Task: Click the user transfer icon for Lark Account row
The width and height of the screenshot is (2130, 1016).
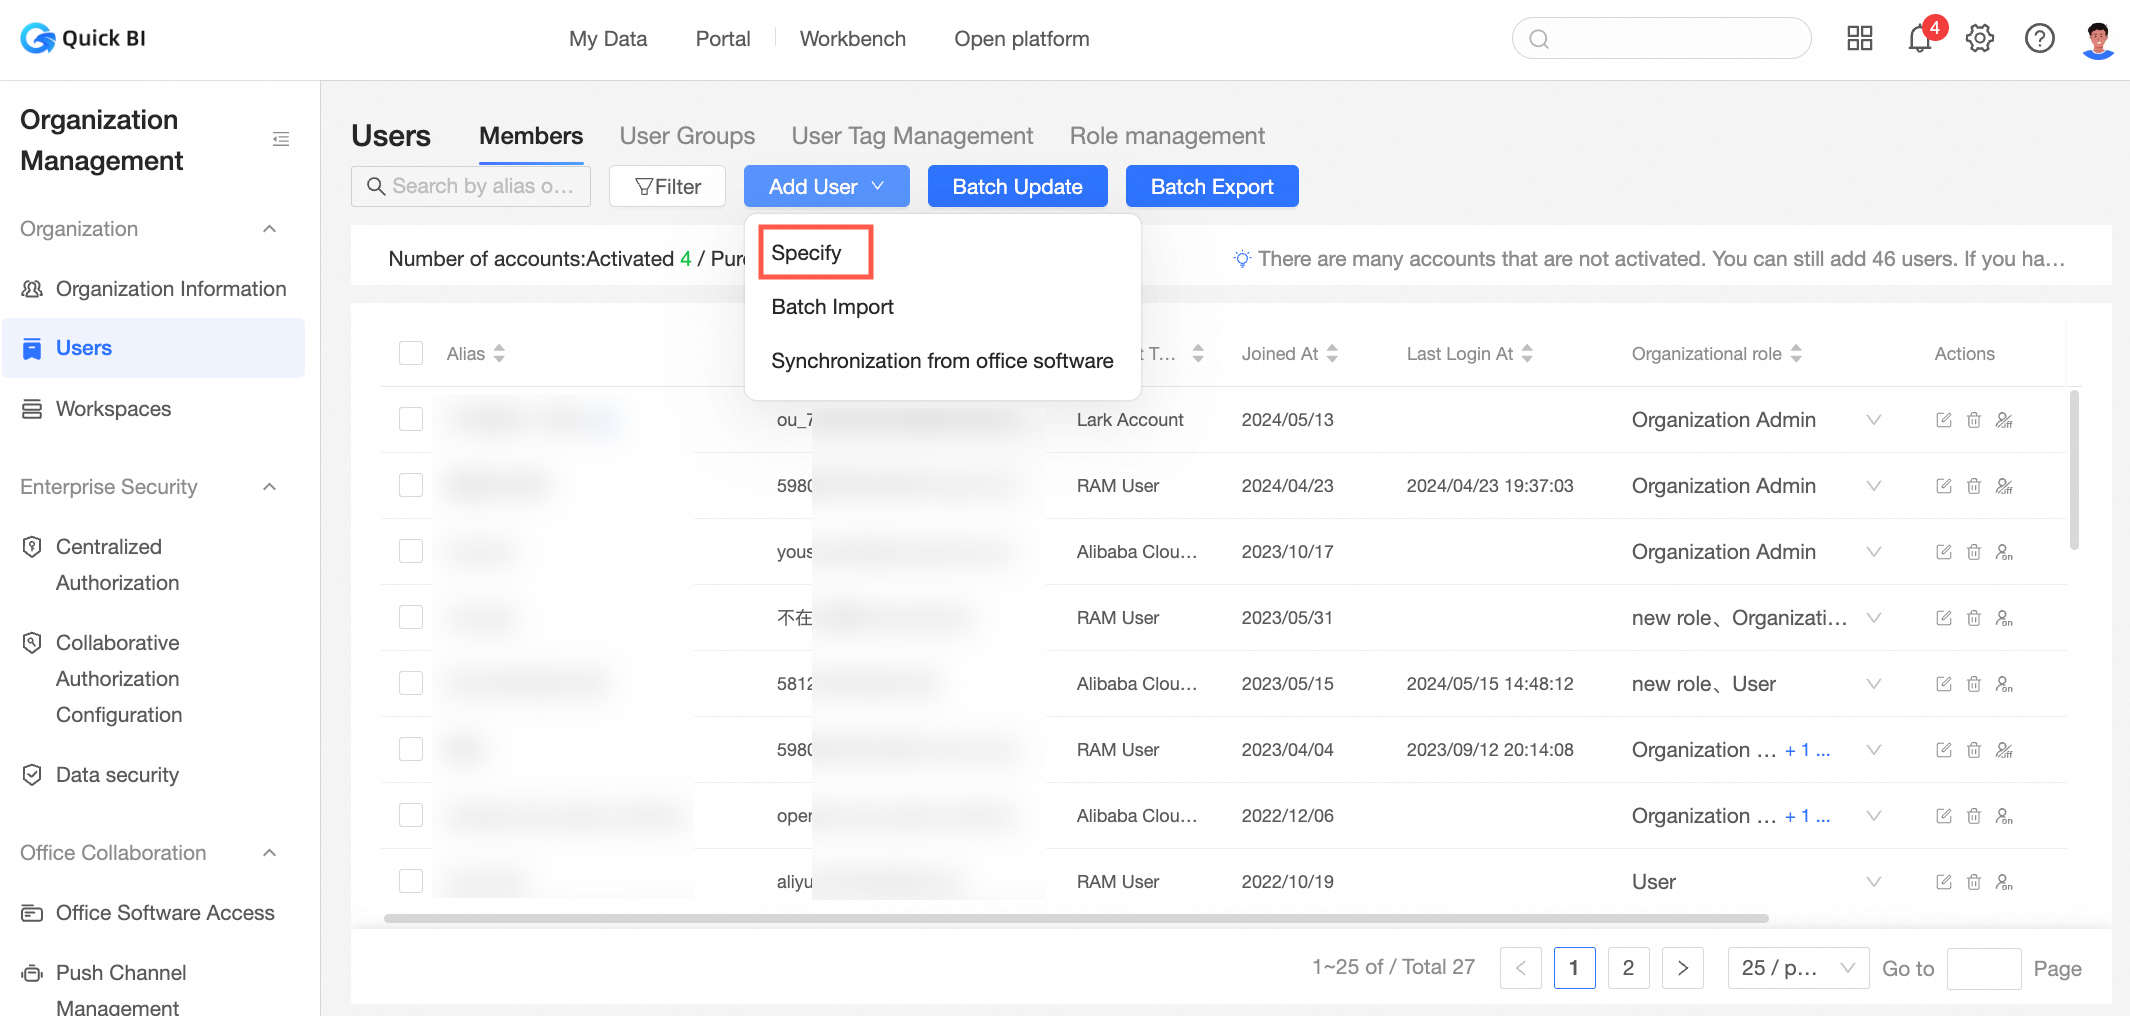Action: tap(2004, 420)
